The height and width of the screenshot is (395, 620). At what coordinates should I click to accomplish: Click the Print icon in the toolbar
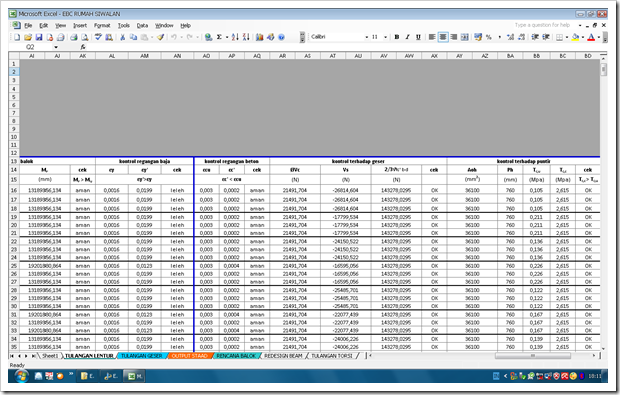click(x=74, y=37)
